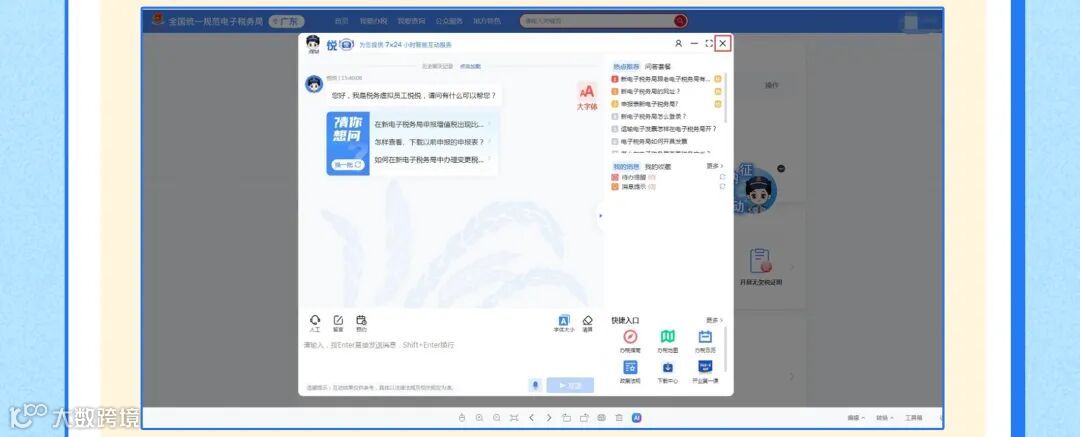Click the 开具无欠税证明 item behind dialog
The image size is (1080, 437).
tap(761, 267)
